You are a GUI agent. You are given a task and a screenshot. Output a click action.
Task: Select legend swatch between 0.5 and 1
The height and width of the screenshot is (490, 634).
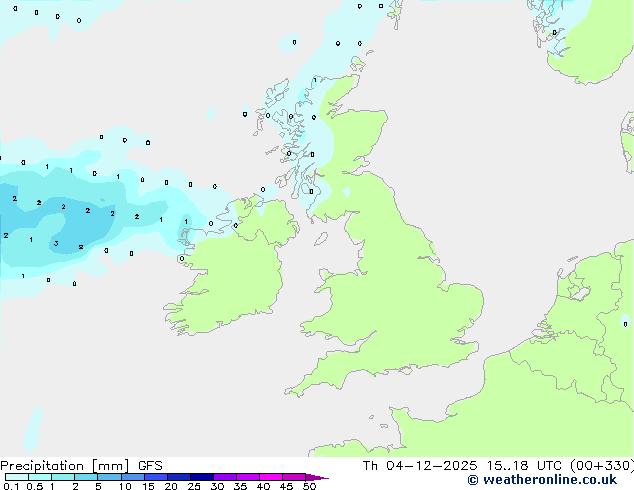pyautogui.click(x=40, y=477)
